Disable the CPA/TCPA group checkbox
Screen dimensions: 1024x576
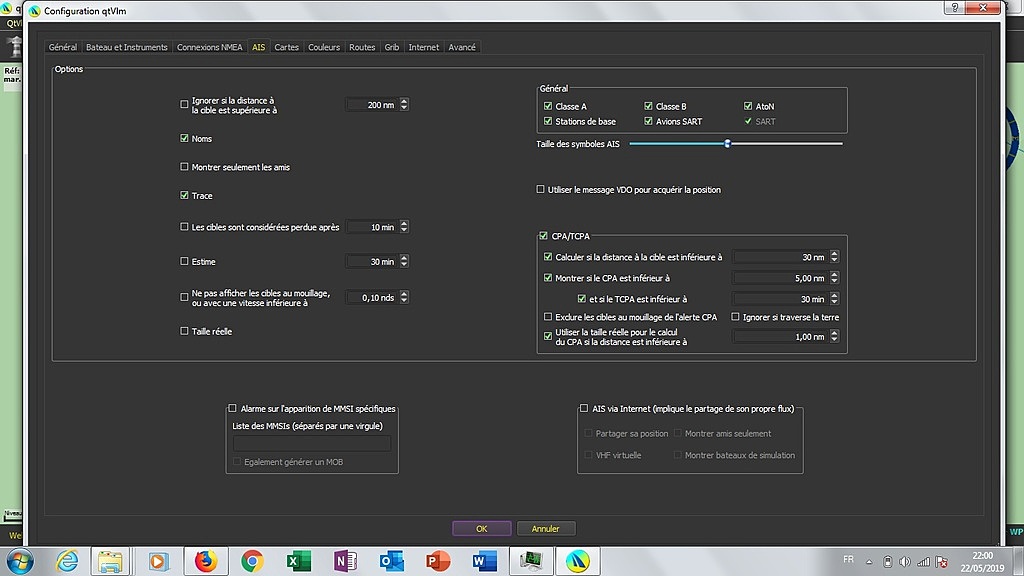click(543, 236)
